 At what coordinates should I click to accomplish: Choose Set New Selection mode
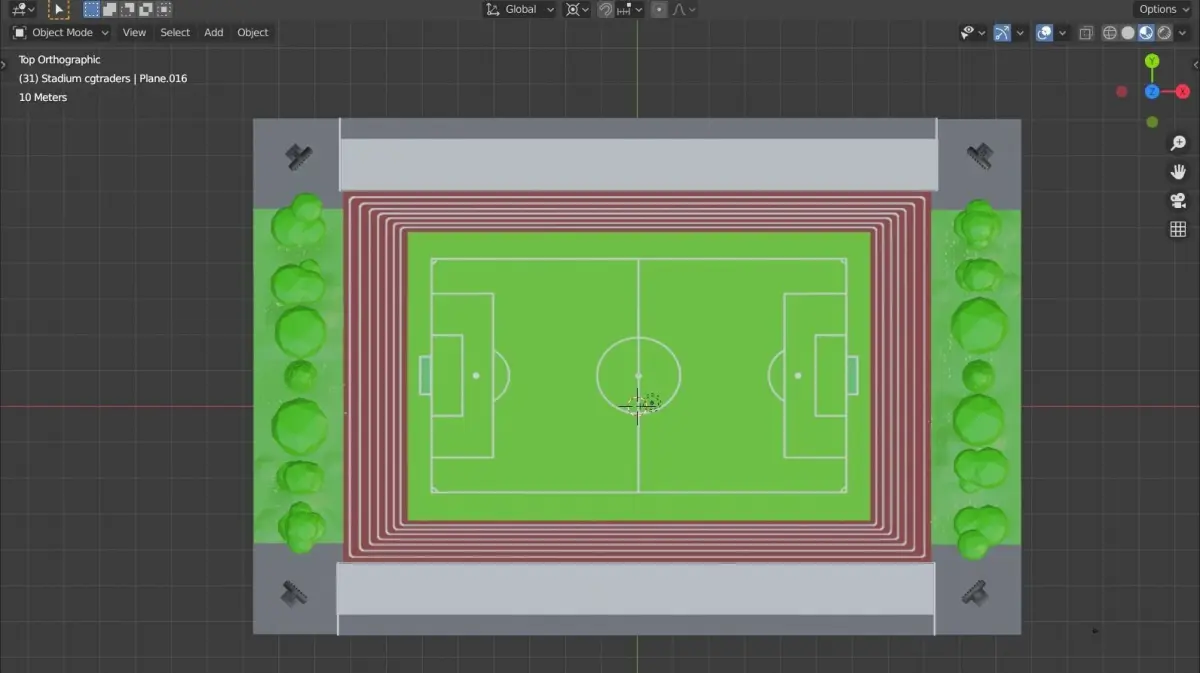(92, 9)
